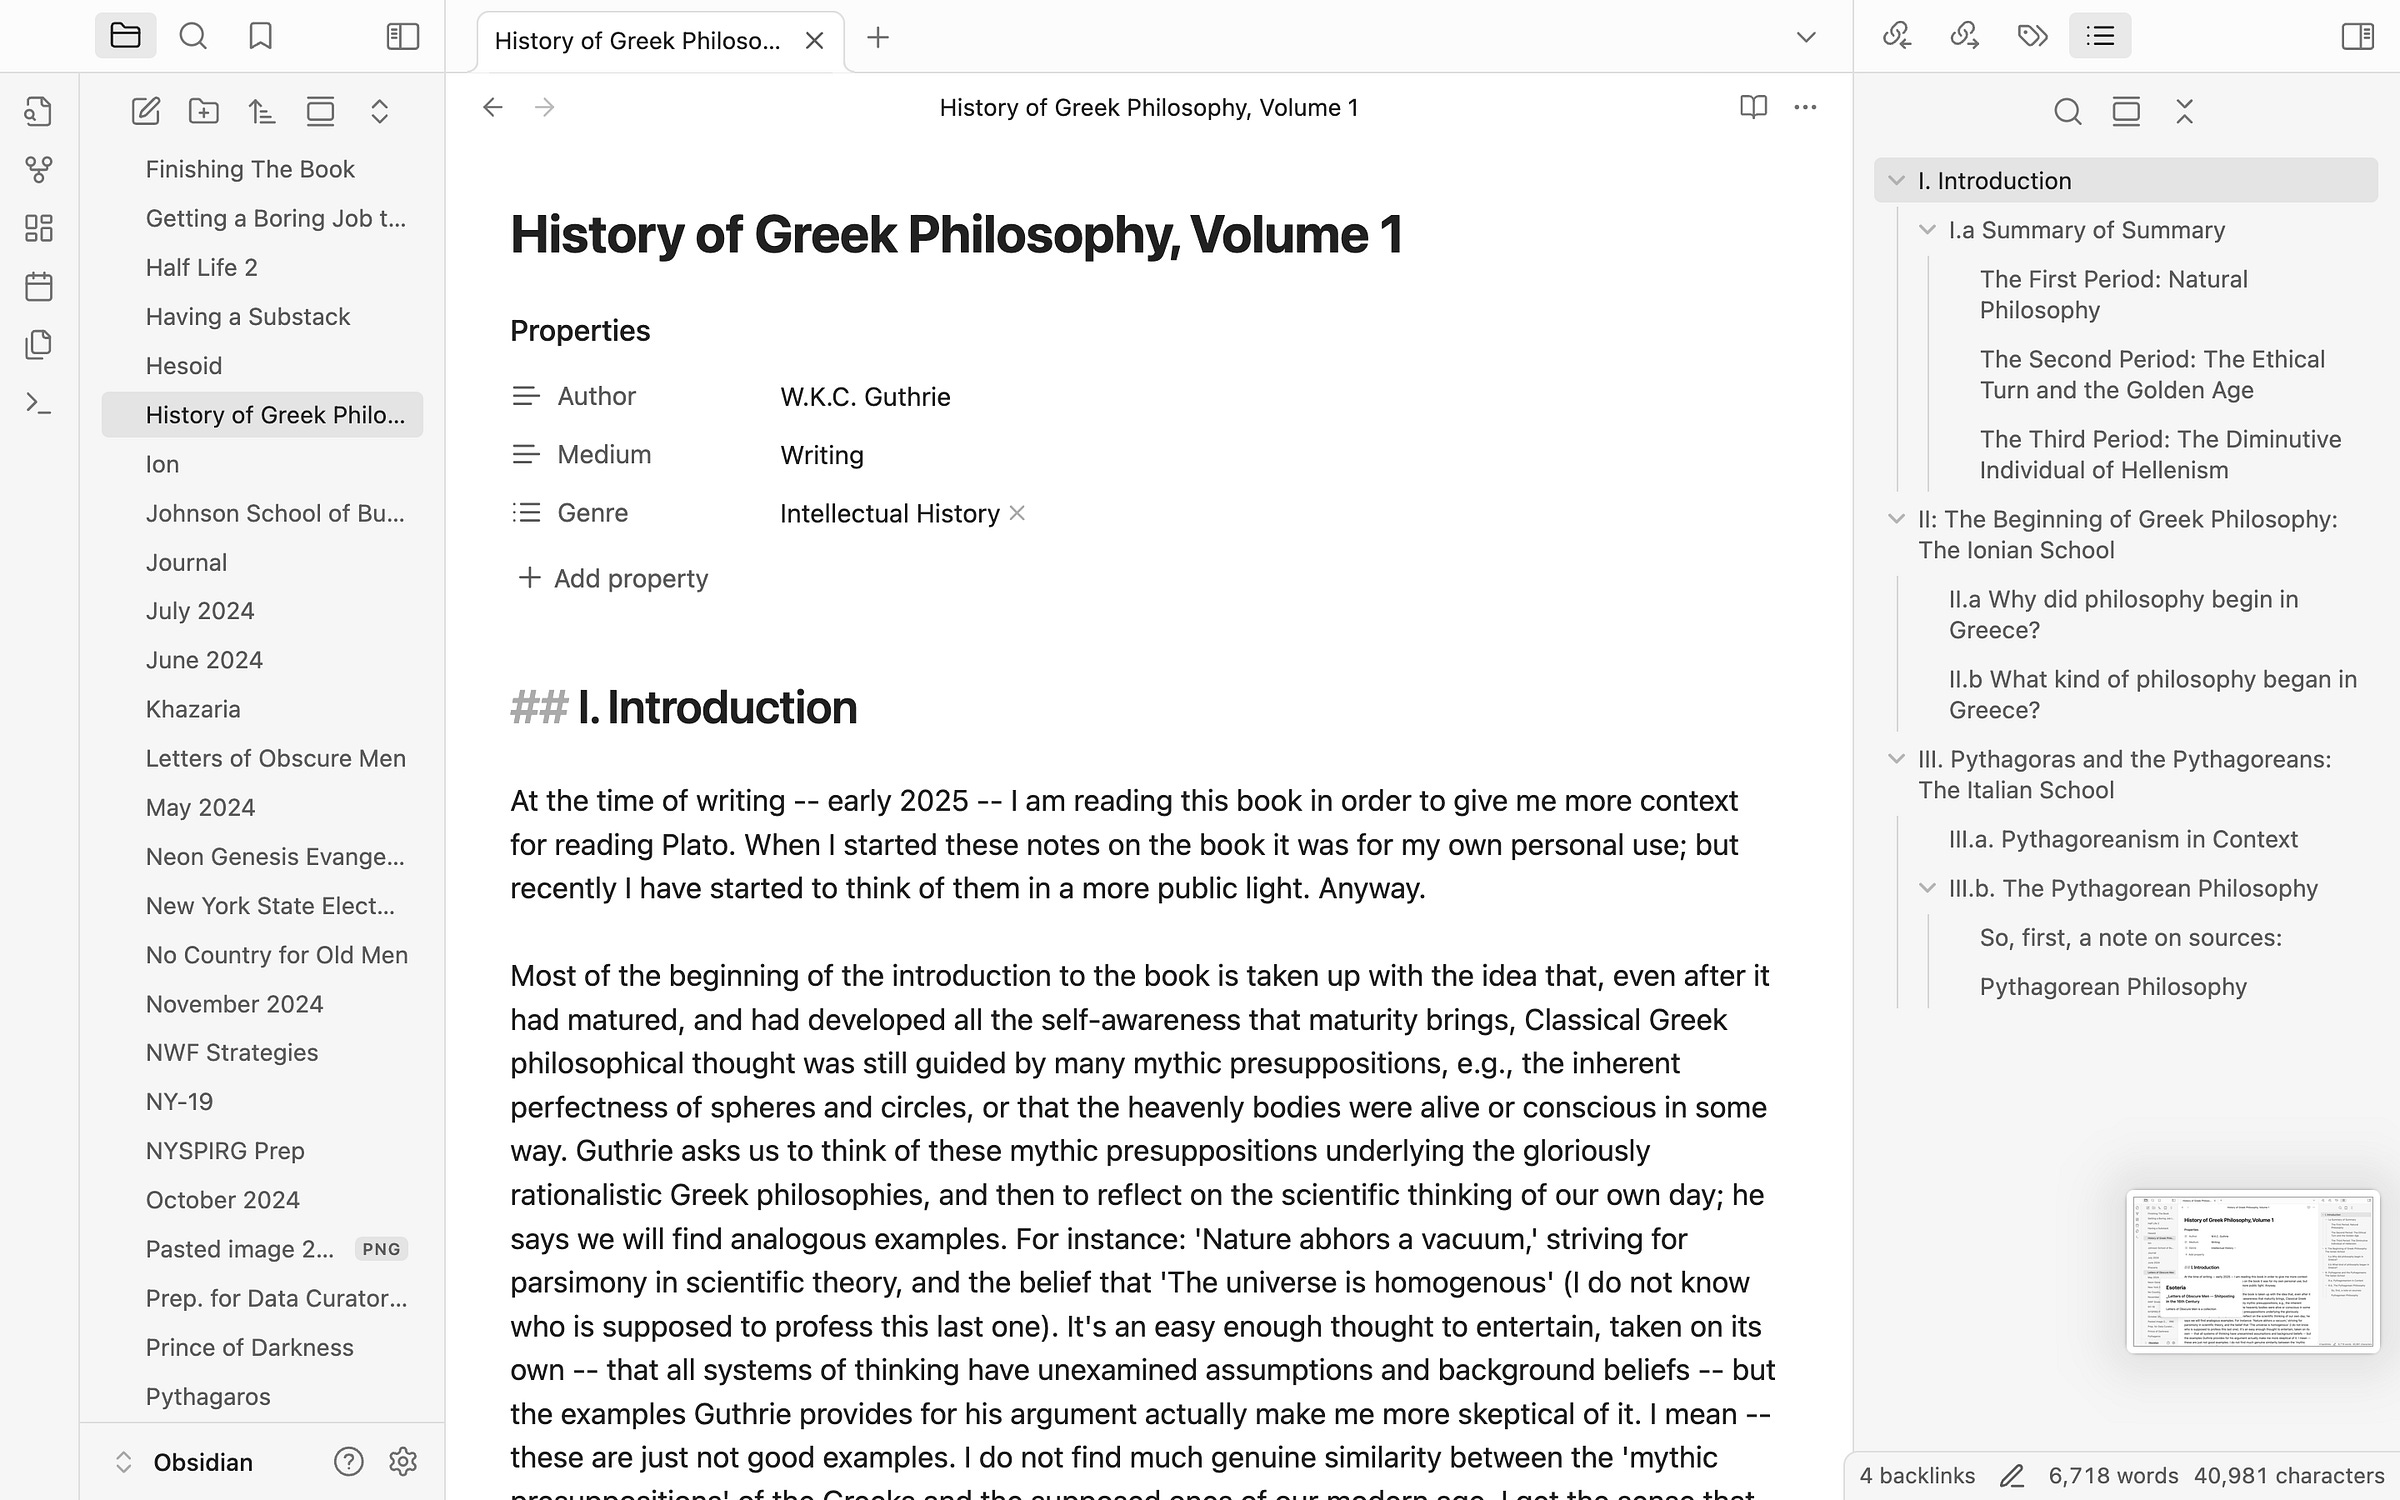
Task: Open the backlinks pane icon
Action: coord(1897,37)
